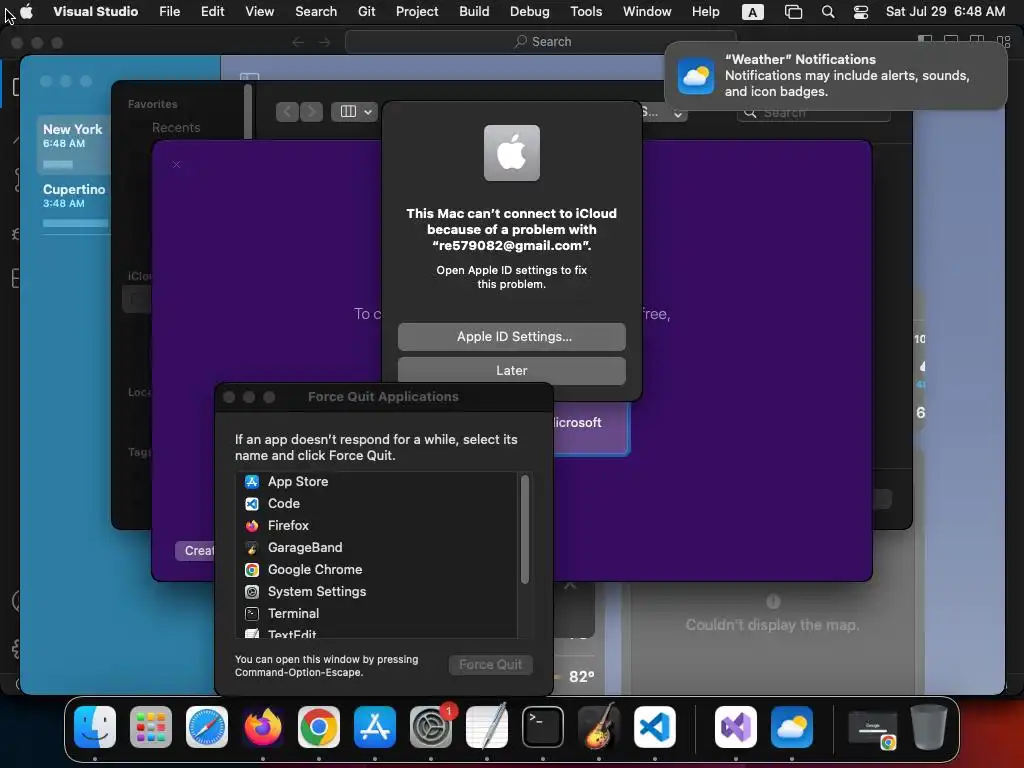Open the Visual Studio application menu

(x=95, y=12)
